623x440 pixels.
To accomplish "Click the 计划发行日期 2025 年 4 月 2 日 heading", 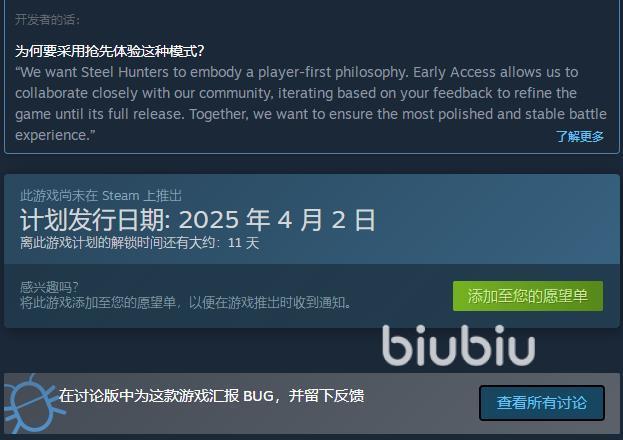I will [x=198, y=220].
